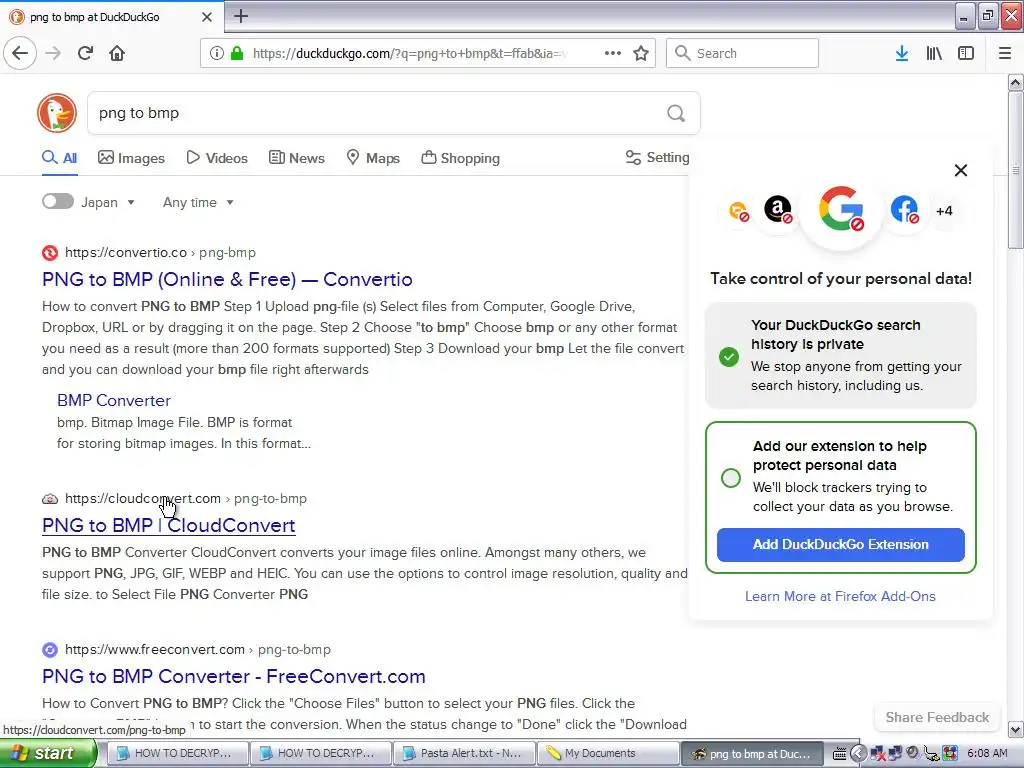Click the forward navigation arrow
The image size is (1024, 768).
(x=53, y=53)
